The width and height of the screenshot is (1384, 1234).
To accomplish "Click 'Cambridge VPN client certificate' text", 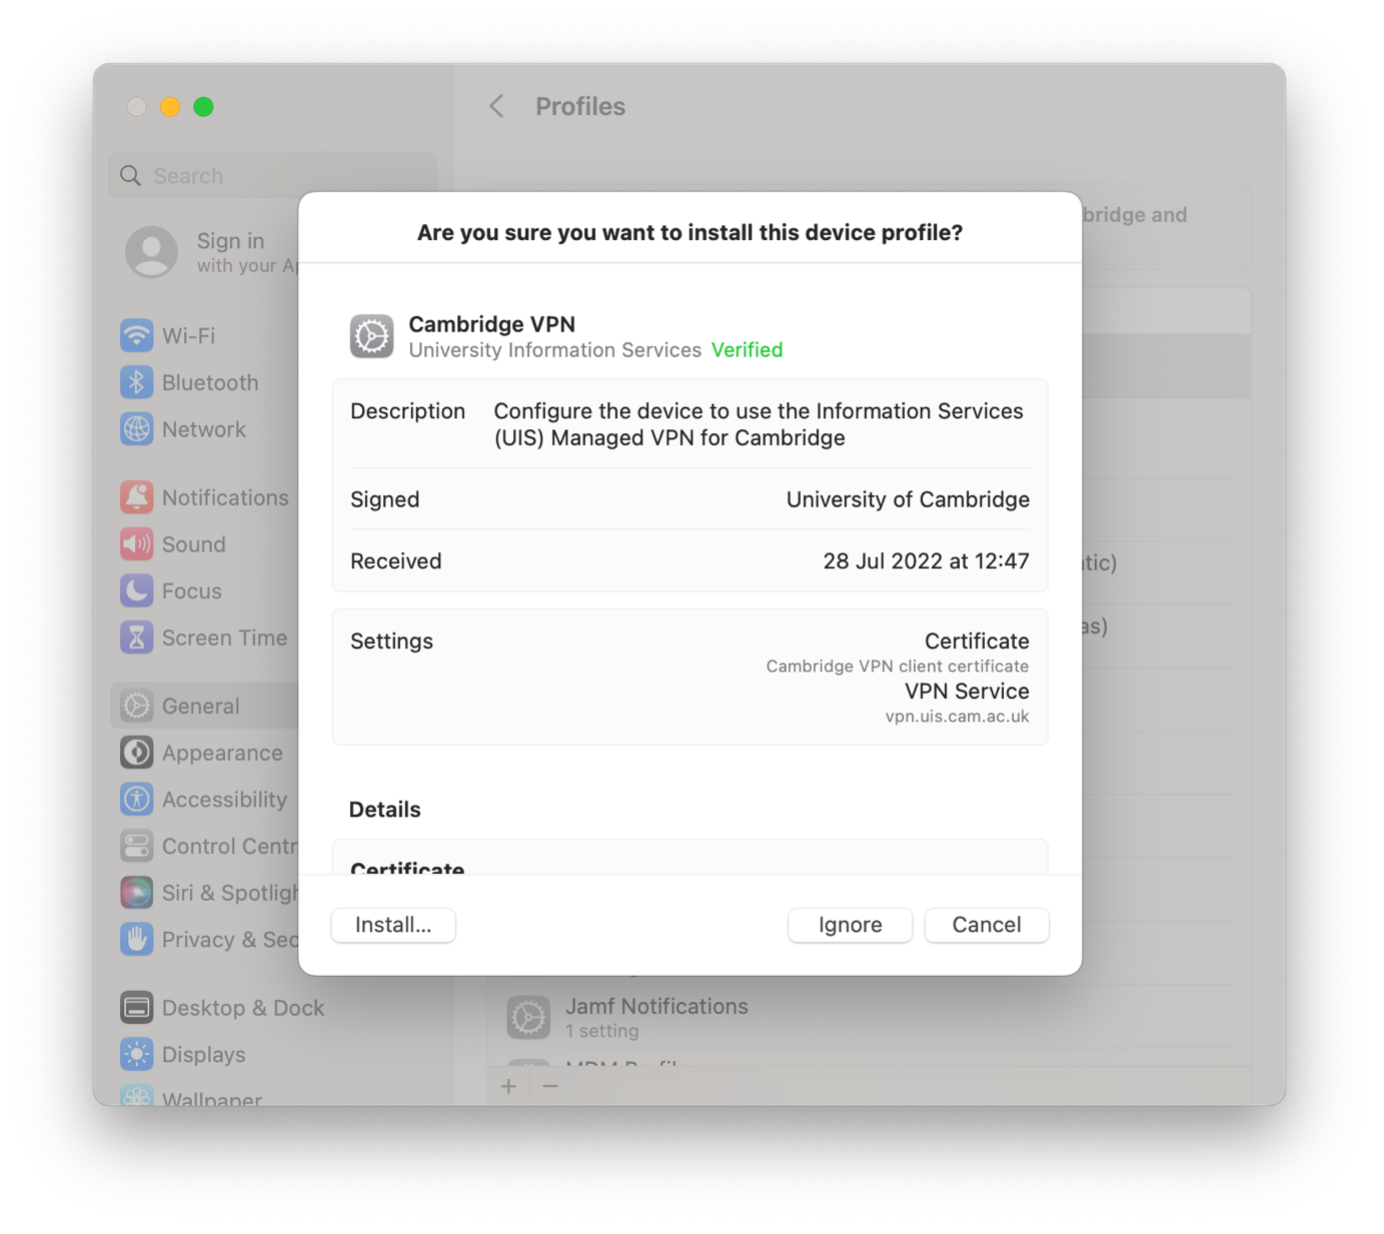I will pos(897,666).
